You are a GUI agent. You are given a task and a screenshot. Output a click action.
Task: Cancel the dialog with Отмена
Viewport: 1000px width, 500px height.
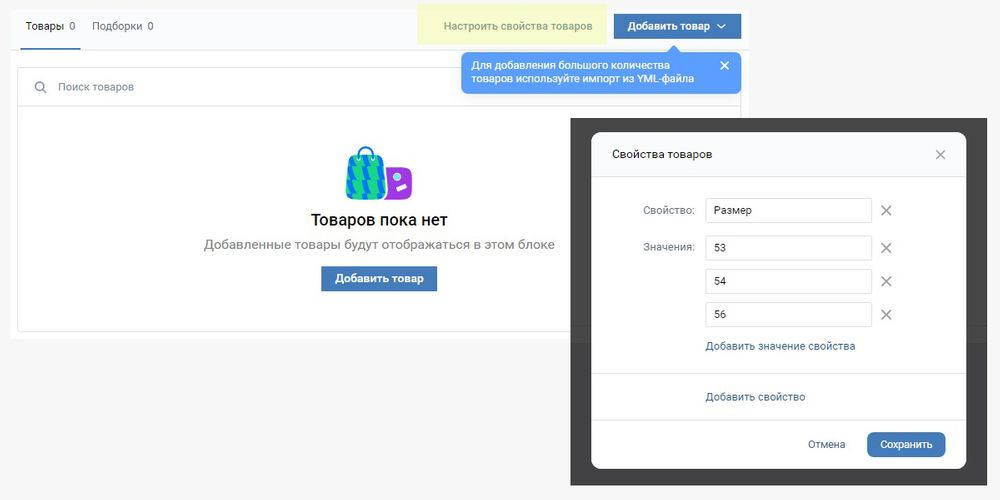click(x=827, y=445)
